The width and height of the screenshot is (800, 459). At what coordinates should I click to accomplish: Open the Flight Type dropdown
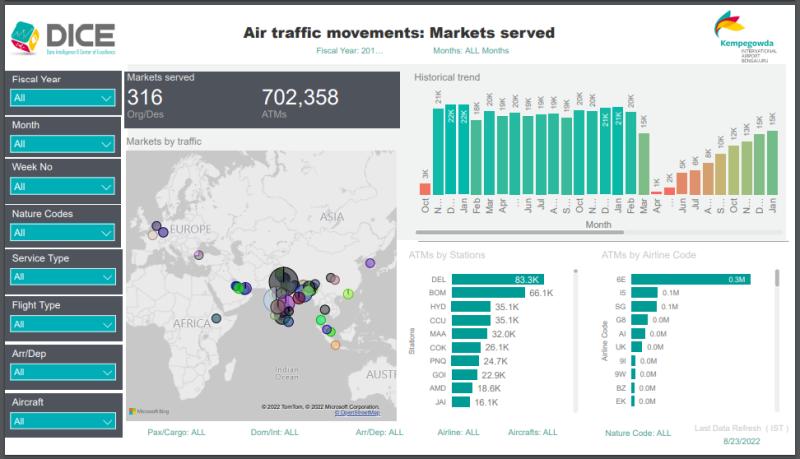(x=63, y=324)
